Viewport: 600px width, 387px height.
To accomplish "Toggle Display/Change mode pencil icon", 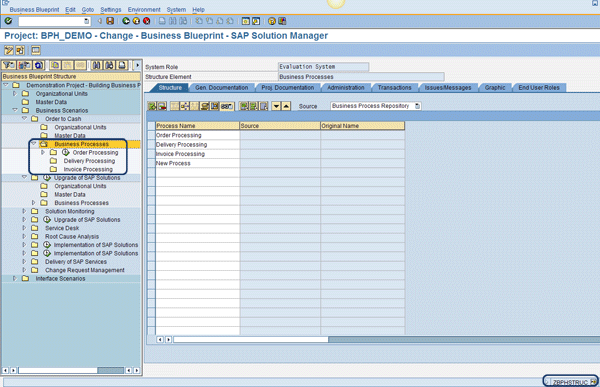I will [x=8, y=50].
